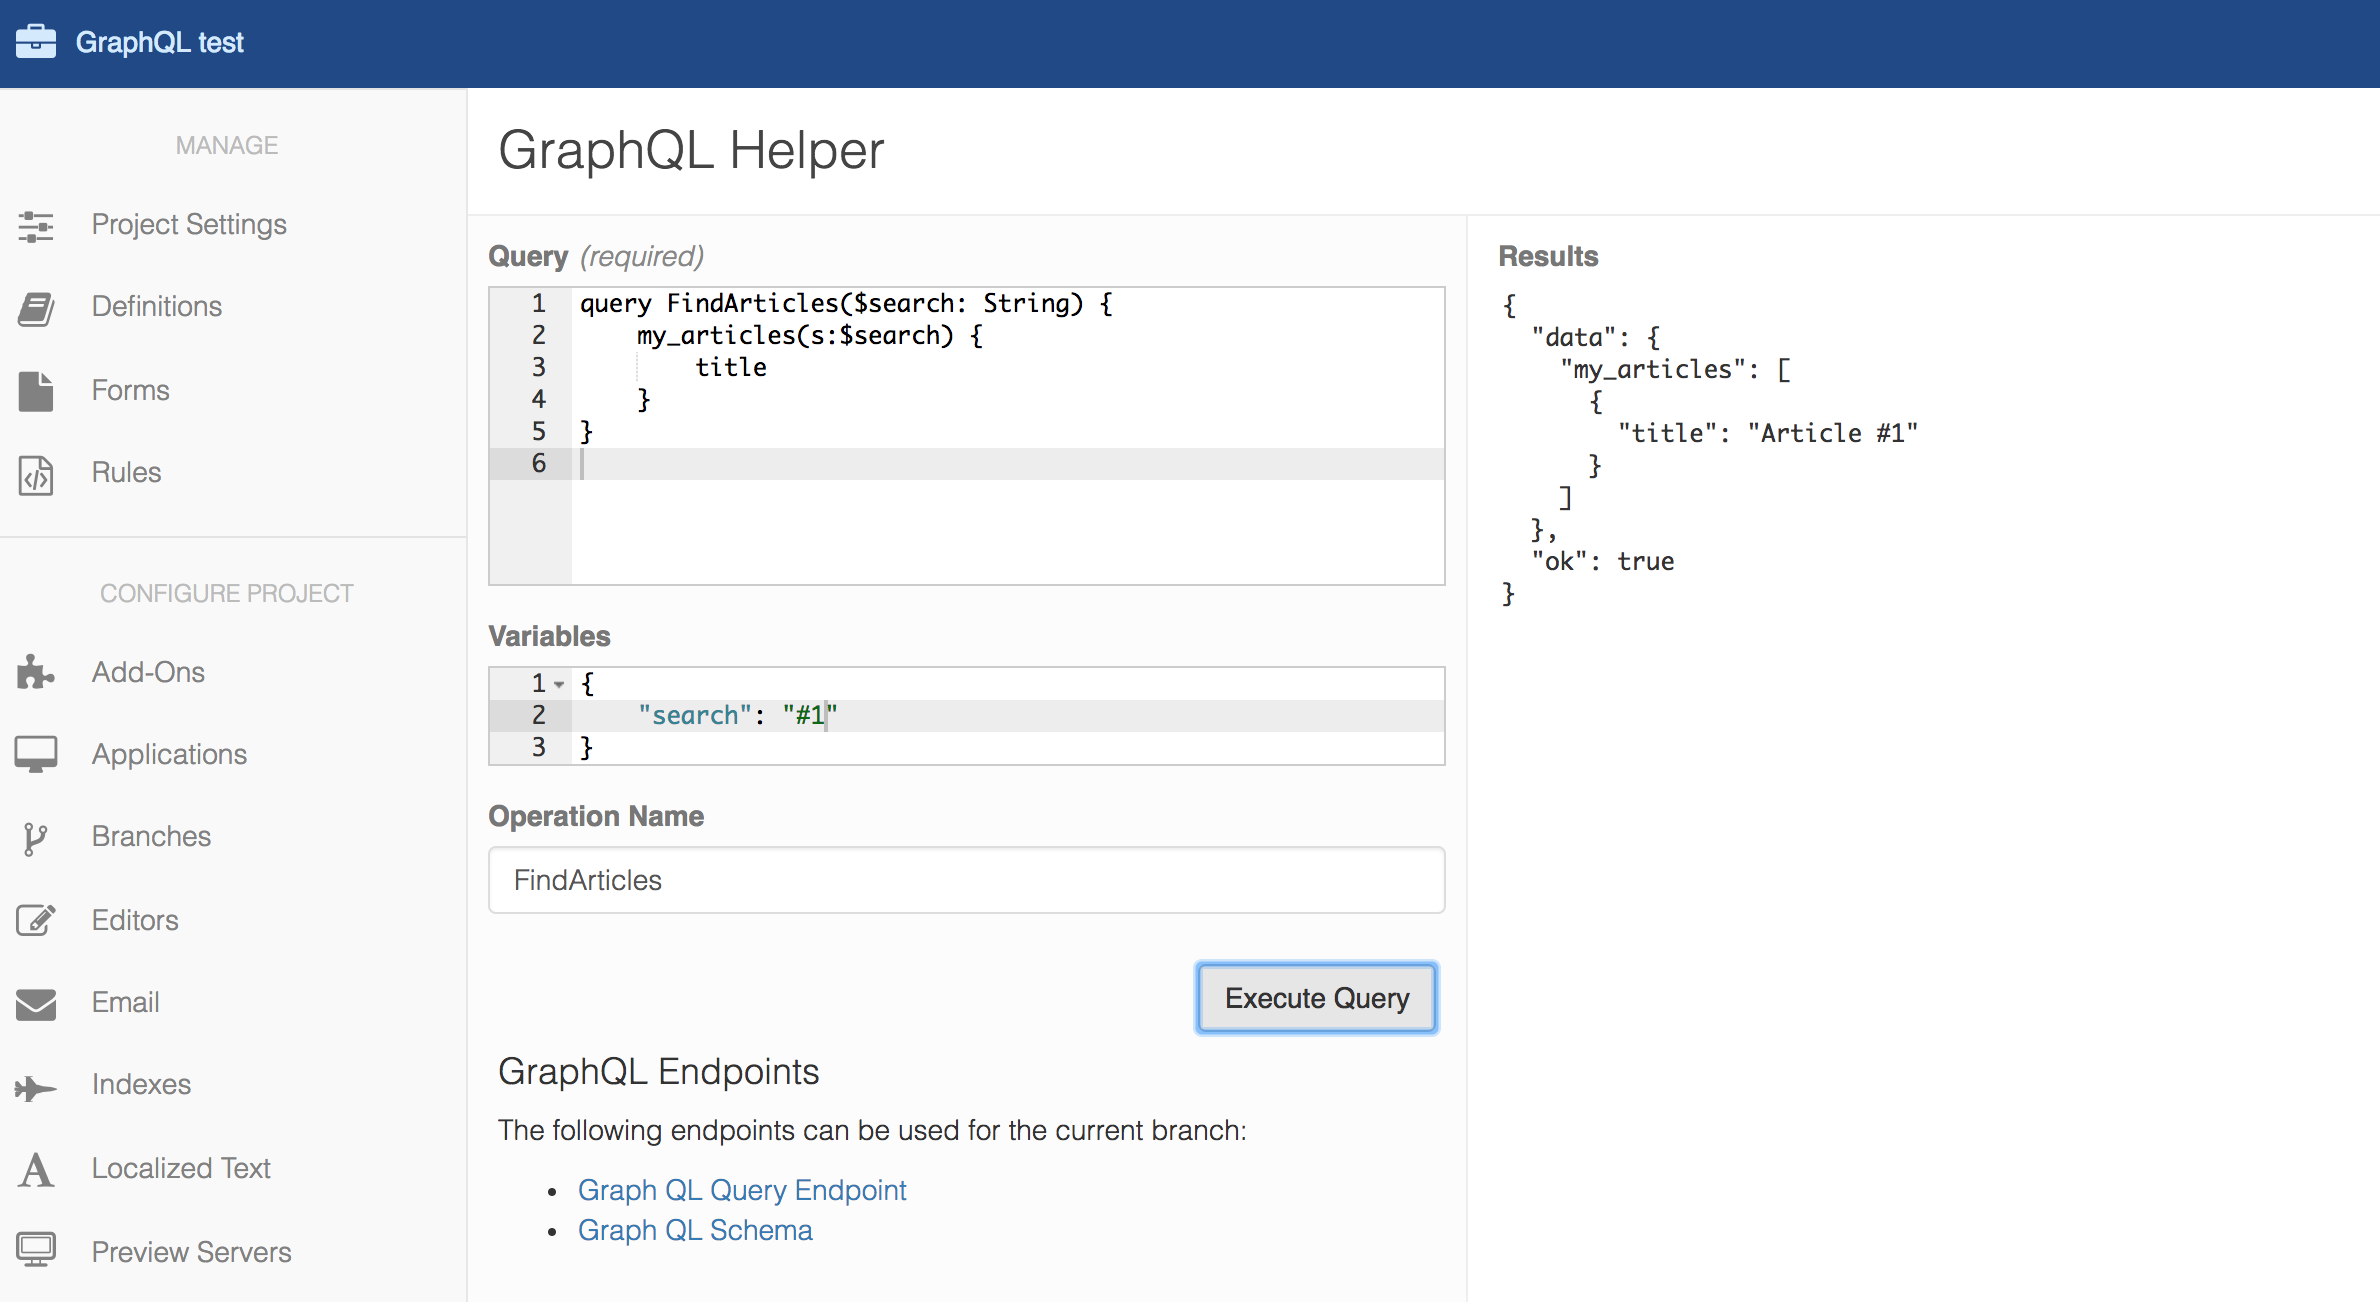Navigate to Forms in sidebar
This screenshot has width=2380, height=1302.
point(128,390)
